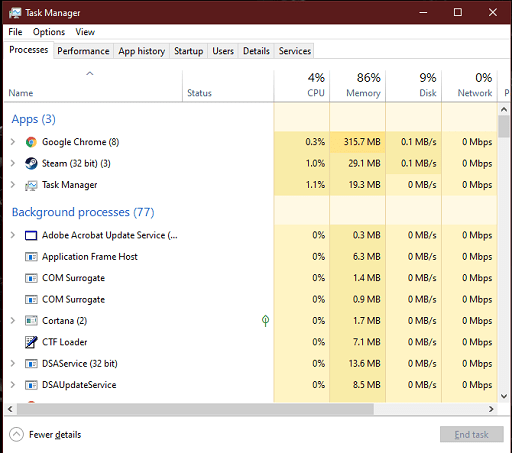
Task: Click the 13.6 MB memory value
Action: coord(364,363)
